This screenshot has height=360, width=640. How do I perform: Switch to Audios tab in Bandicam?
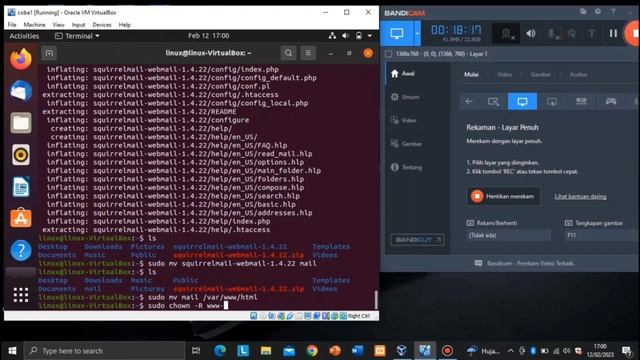point(578,74)
